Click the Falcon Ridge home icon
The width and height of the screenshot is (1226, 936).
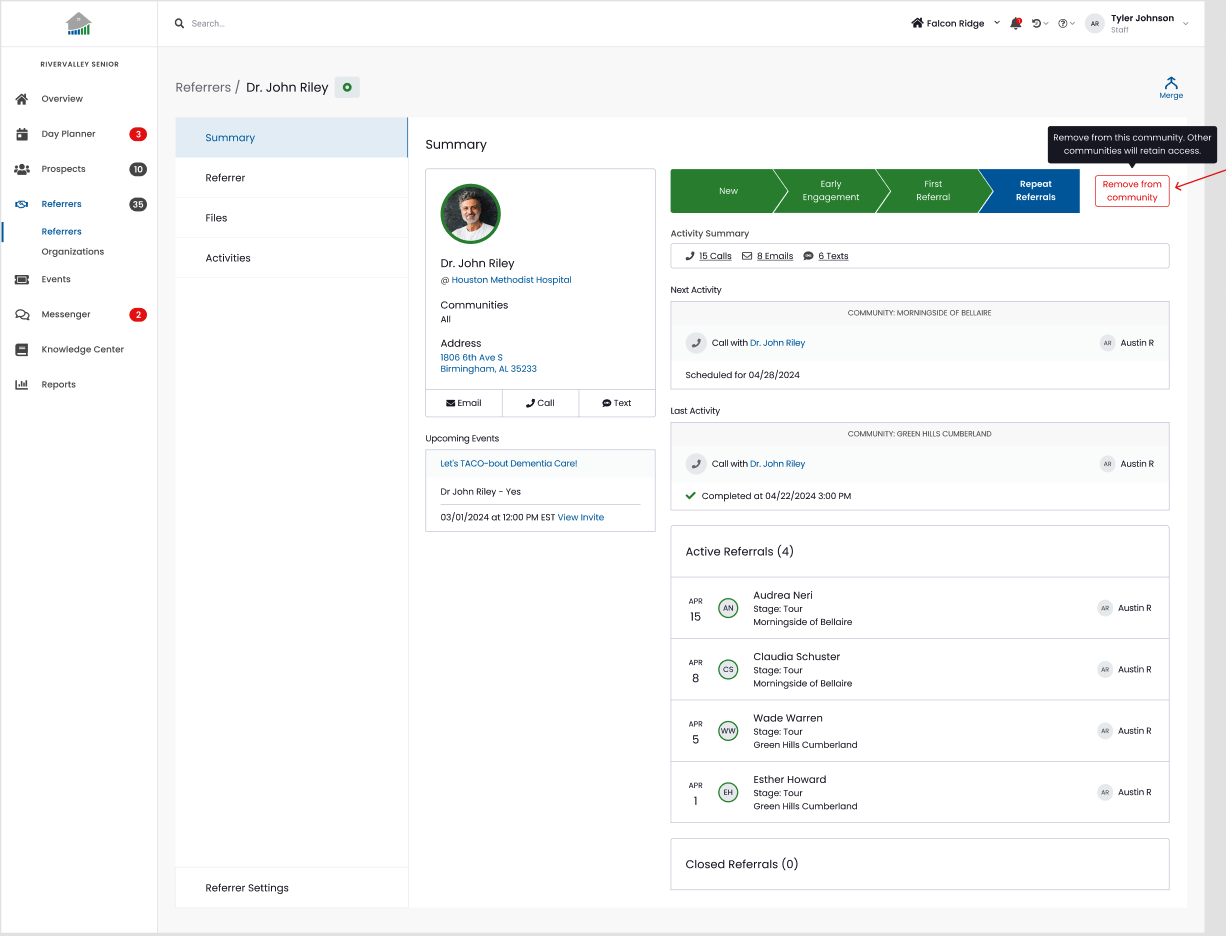[x=917, y=23]
